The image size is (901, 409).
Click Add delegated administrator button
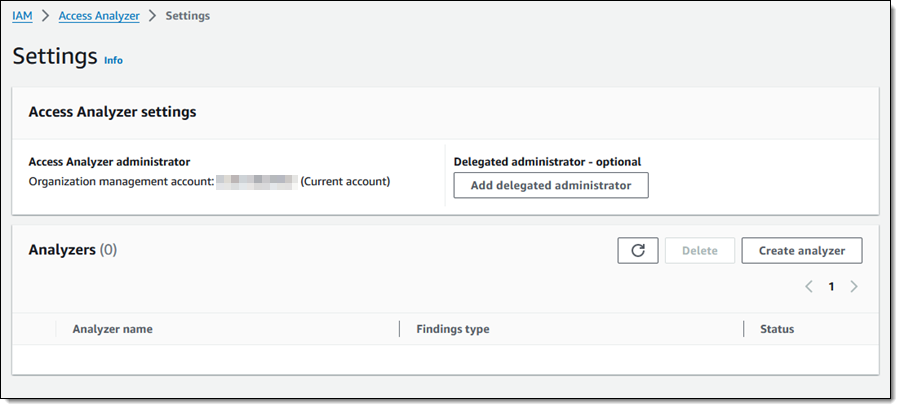tap(551, 186)
